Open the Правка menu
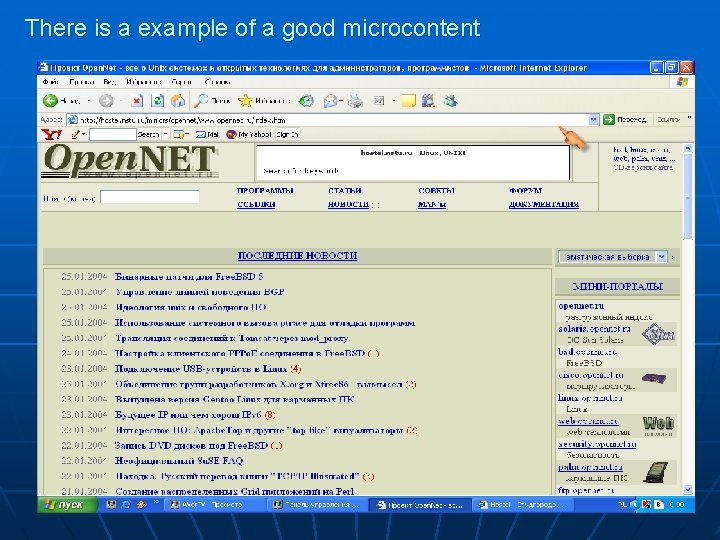 pyautogui.click(x=82, y=82)
